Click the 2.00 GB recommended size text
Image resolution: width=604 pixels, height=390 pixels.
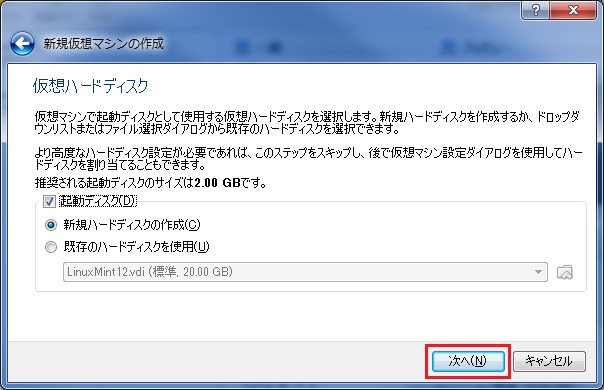(x=218, y=183)
